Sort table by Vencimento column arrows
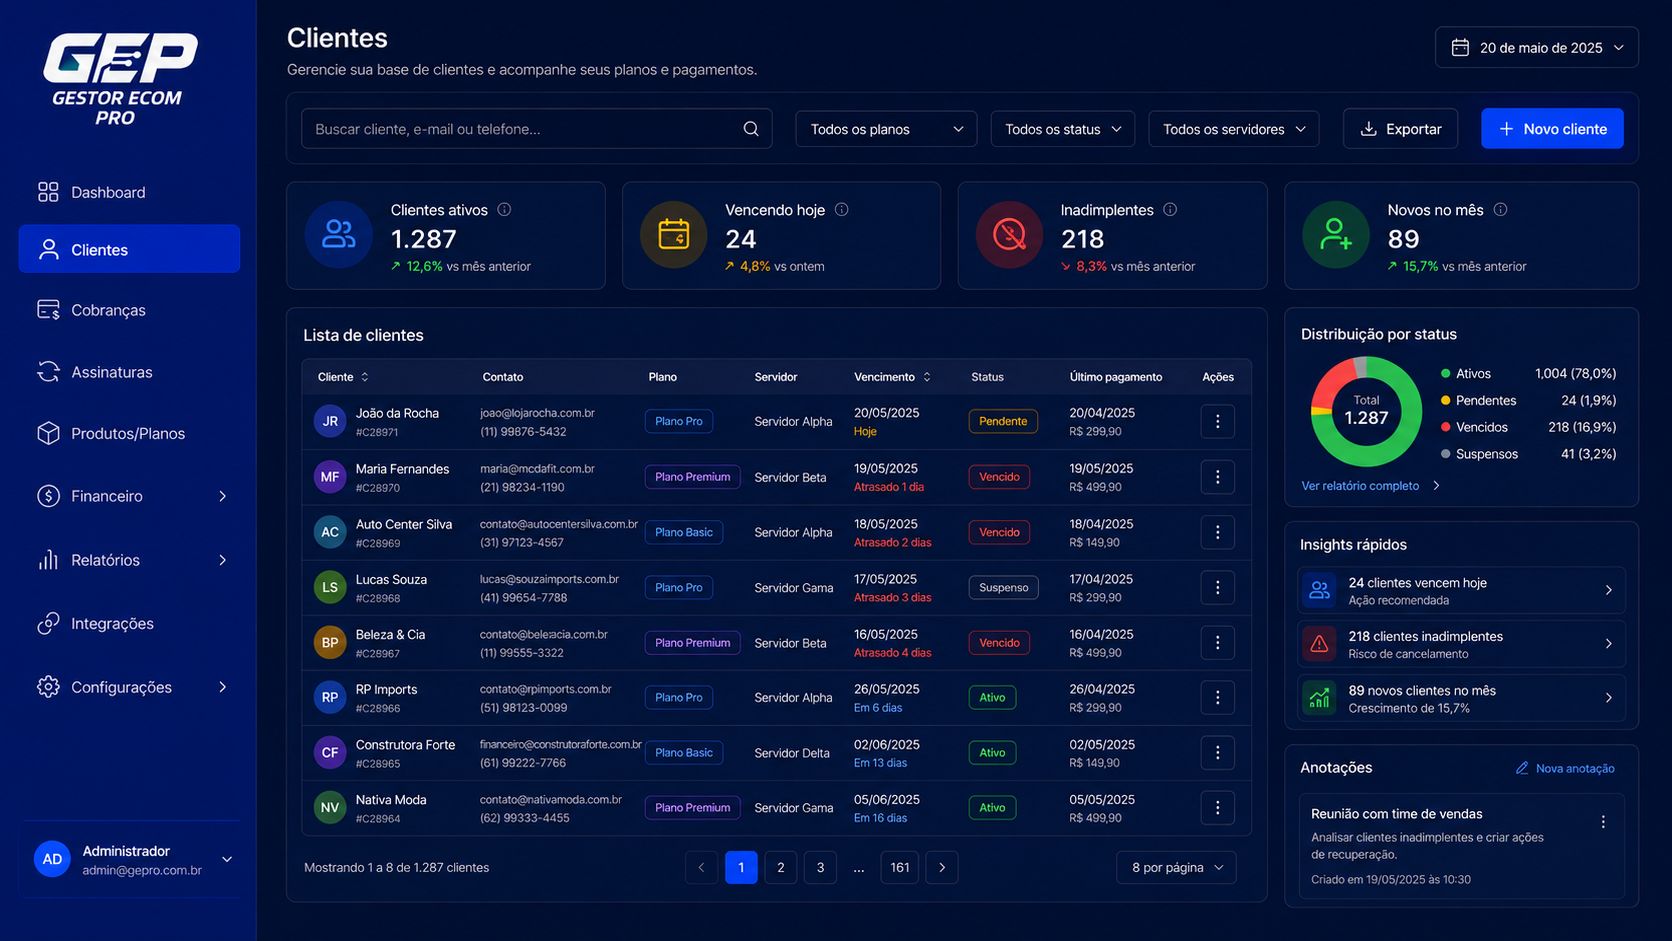Screen dimensions: 1672x941 coord(927,377)
